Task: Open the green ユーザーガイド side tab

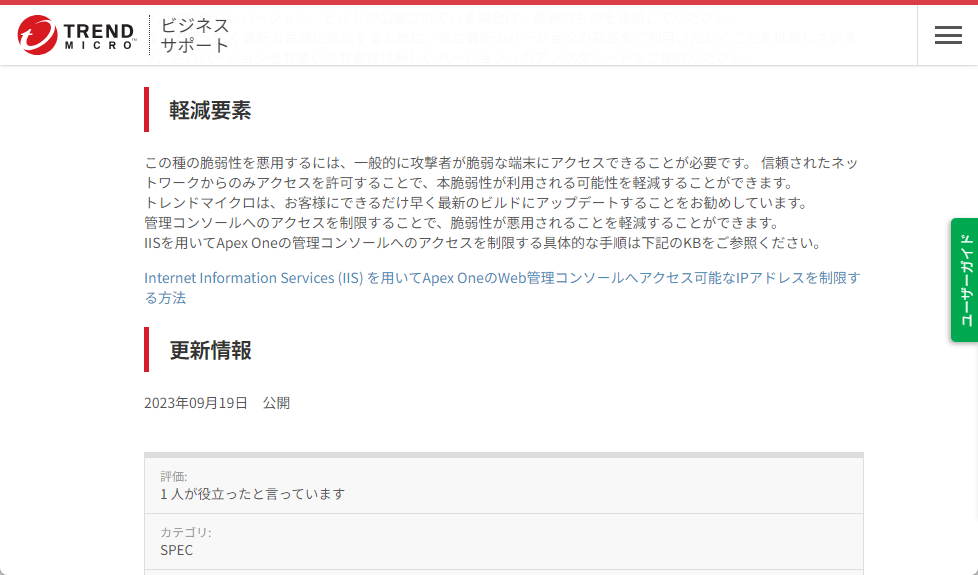Action: tap(964, 280)
